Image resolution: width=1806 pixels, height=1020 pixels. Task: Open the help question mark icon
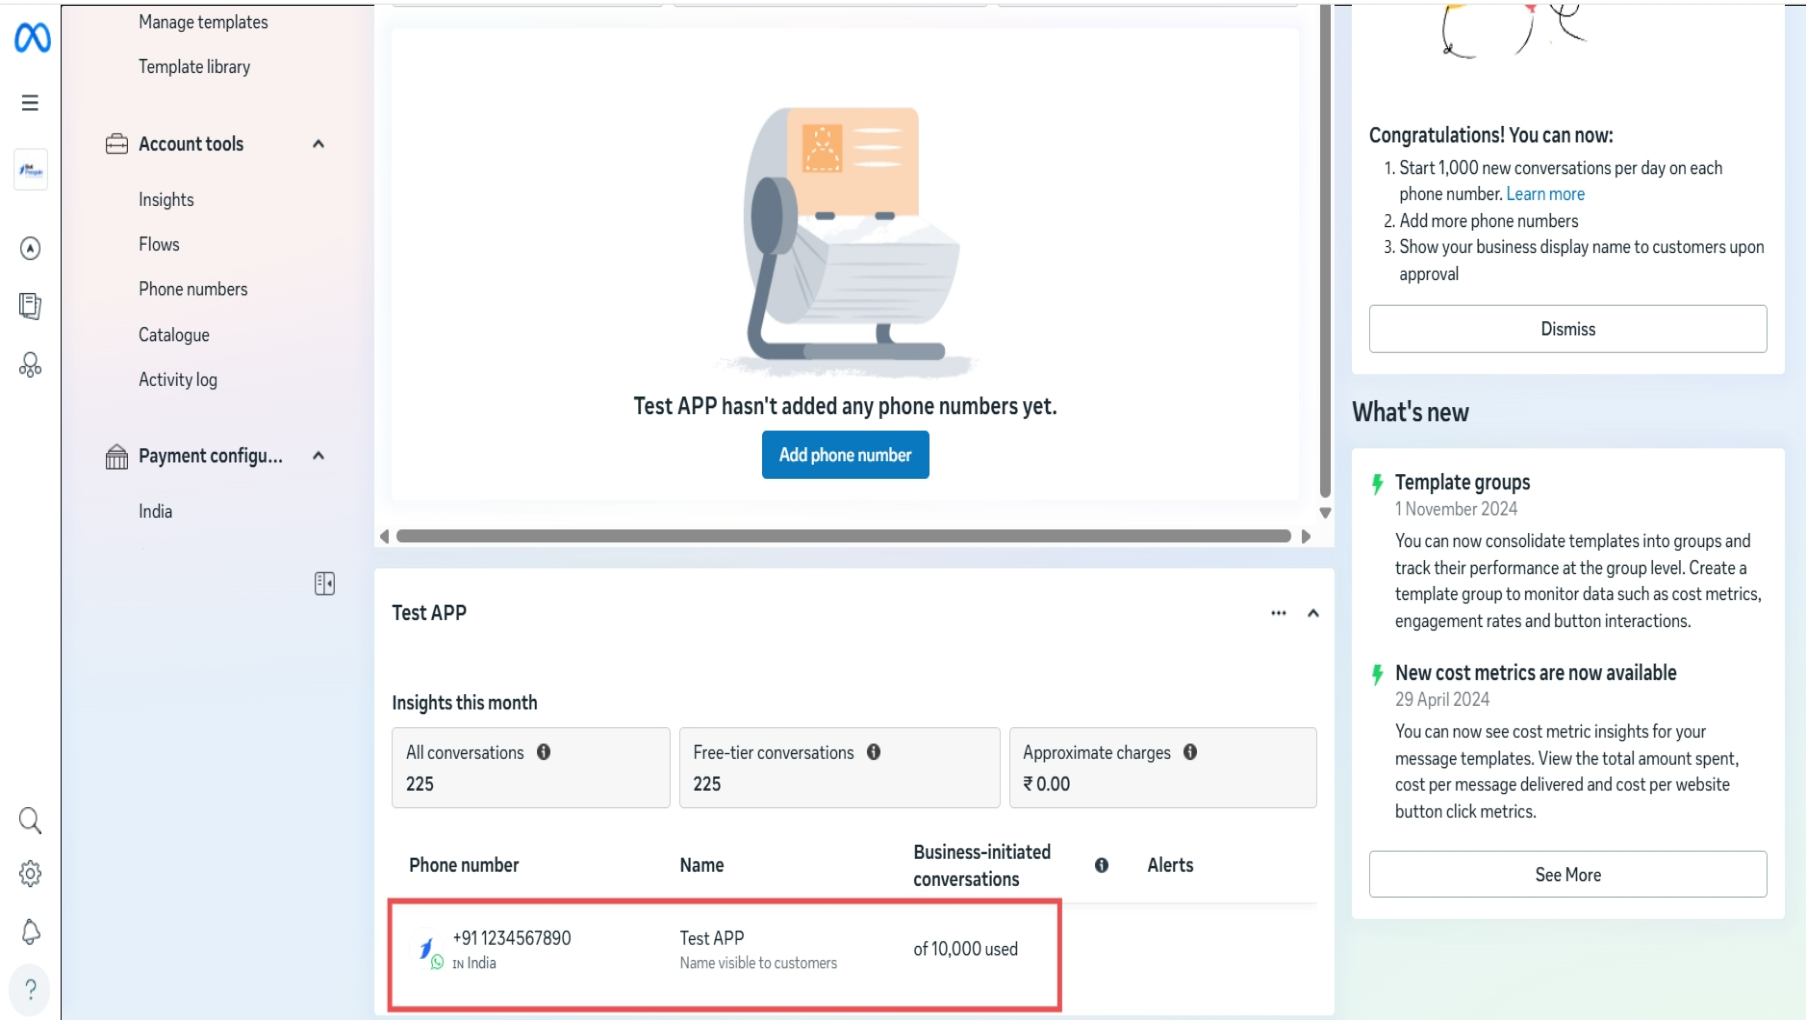(x=30, y=989)
